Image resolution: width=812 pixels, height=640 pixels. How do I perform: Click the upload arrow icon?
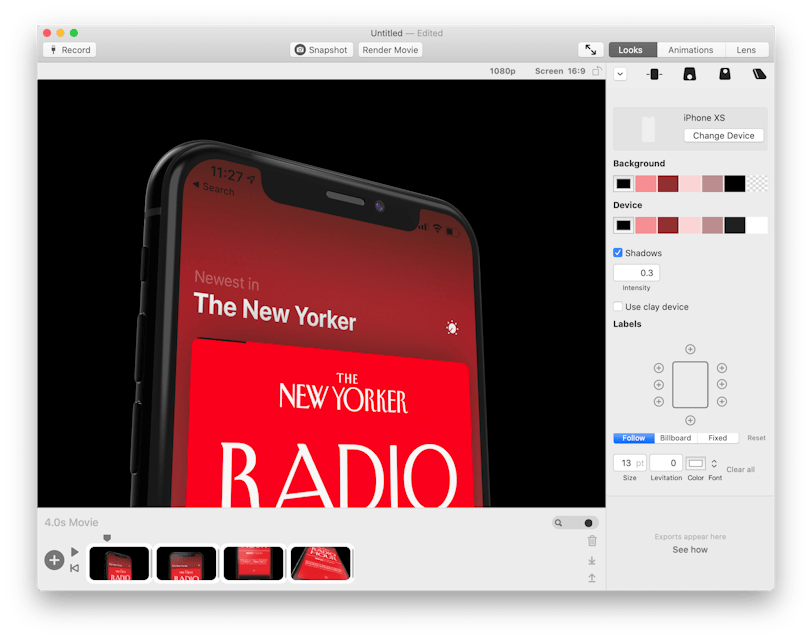coord(592,578)
